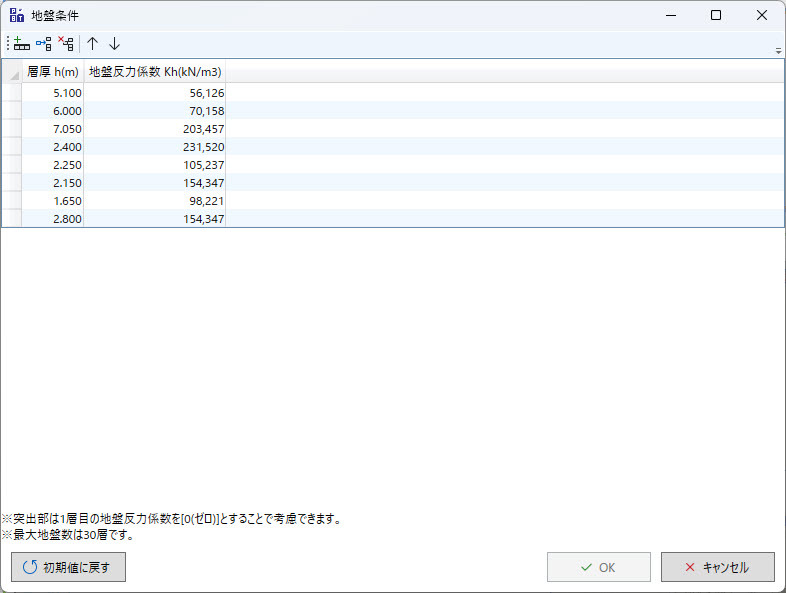Click the 地盤反力係数 Kh column header
786x593 pixels.
155,72
